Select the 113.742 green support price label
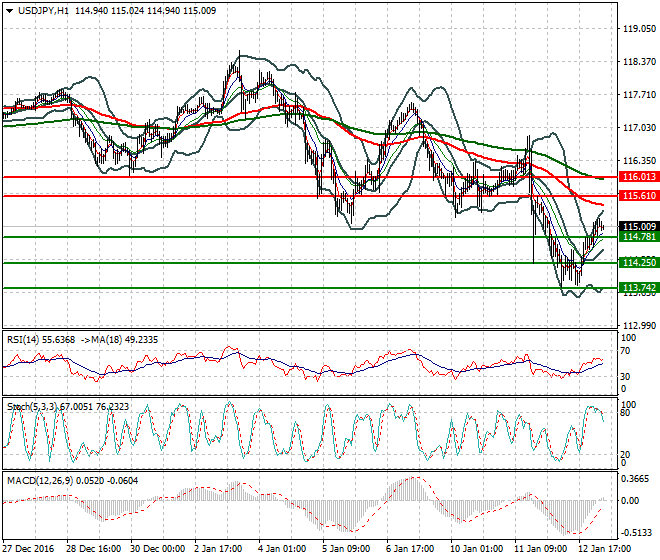Image resolution: width=660 pixels, height=560 pixels. coord(639,288)
